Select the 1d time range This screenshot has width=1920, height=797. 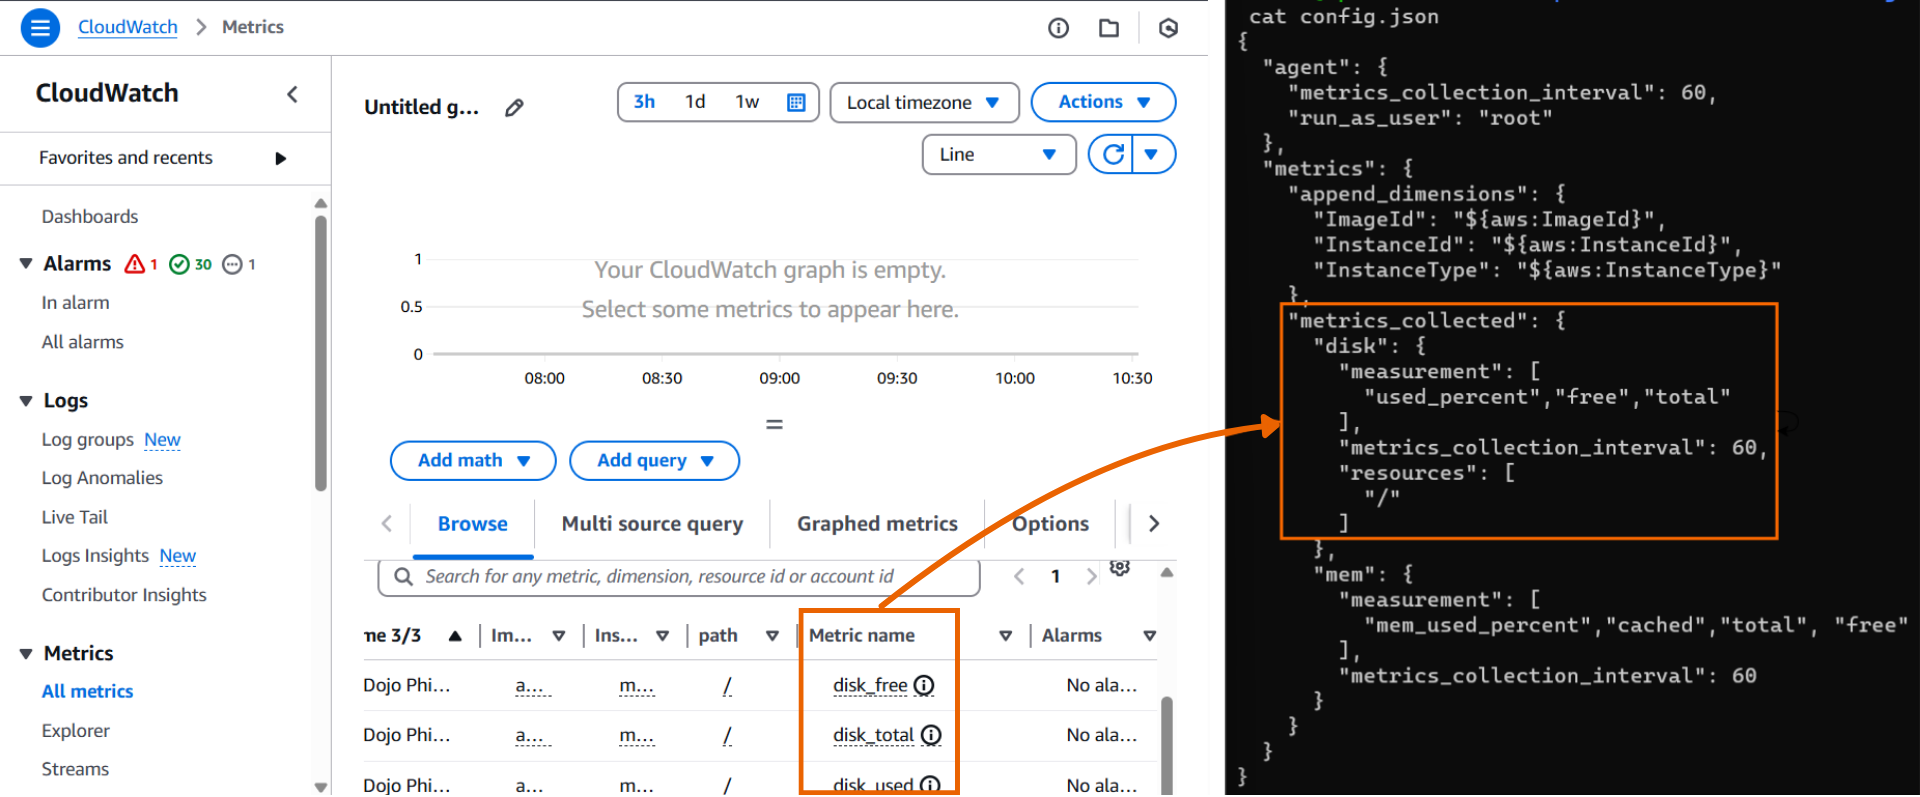[695, 102]
